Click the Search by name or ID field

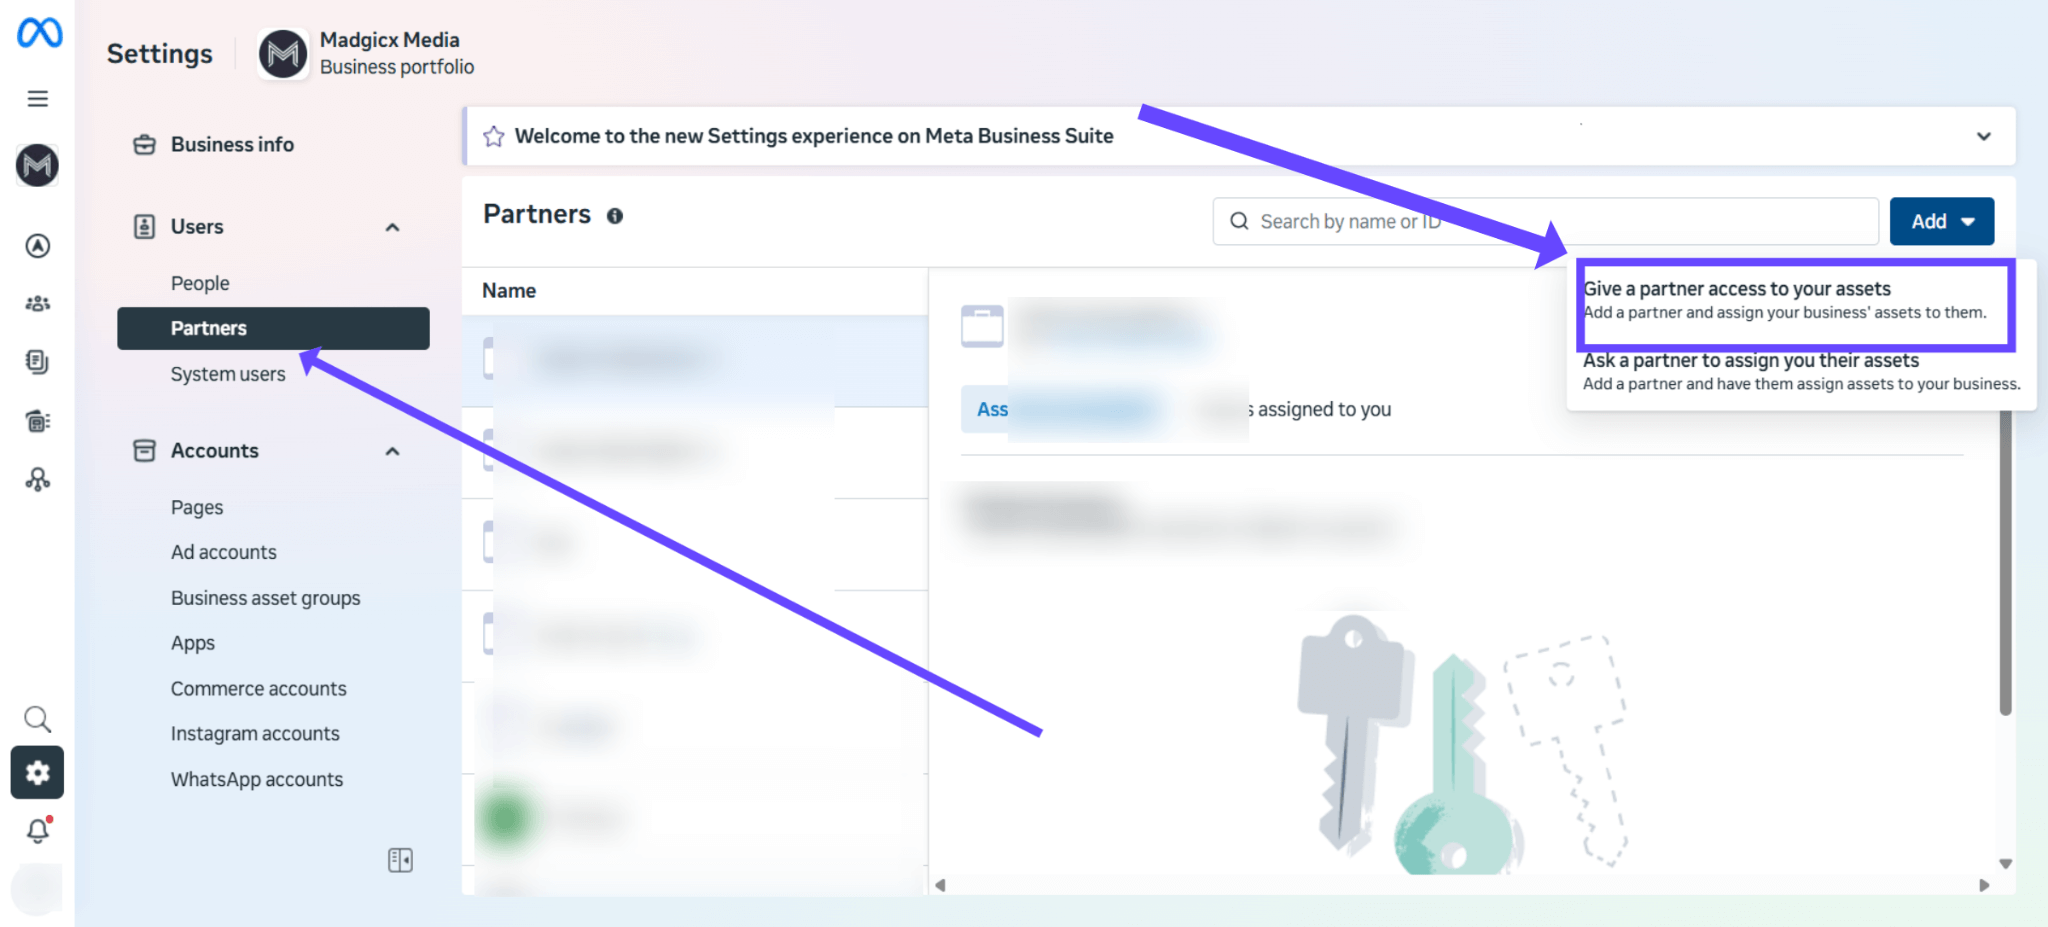point(1546,222)
